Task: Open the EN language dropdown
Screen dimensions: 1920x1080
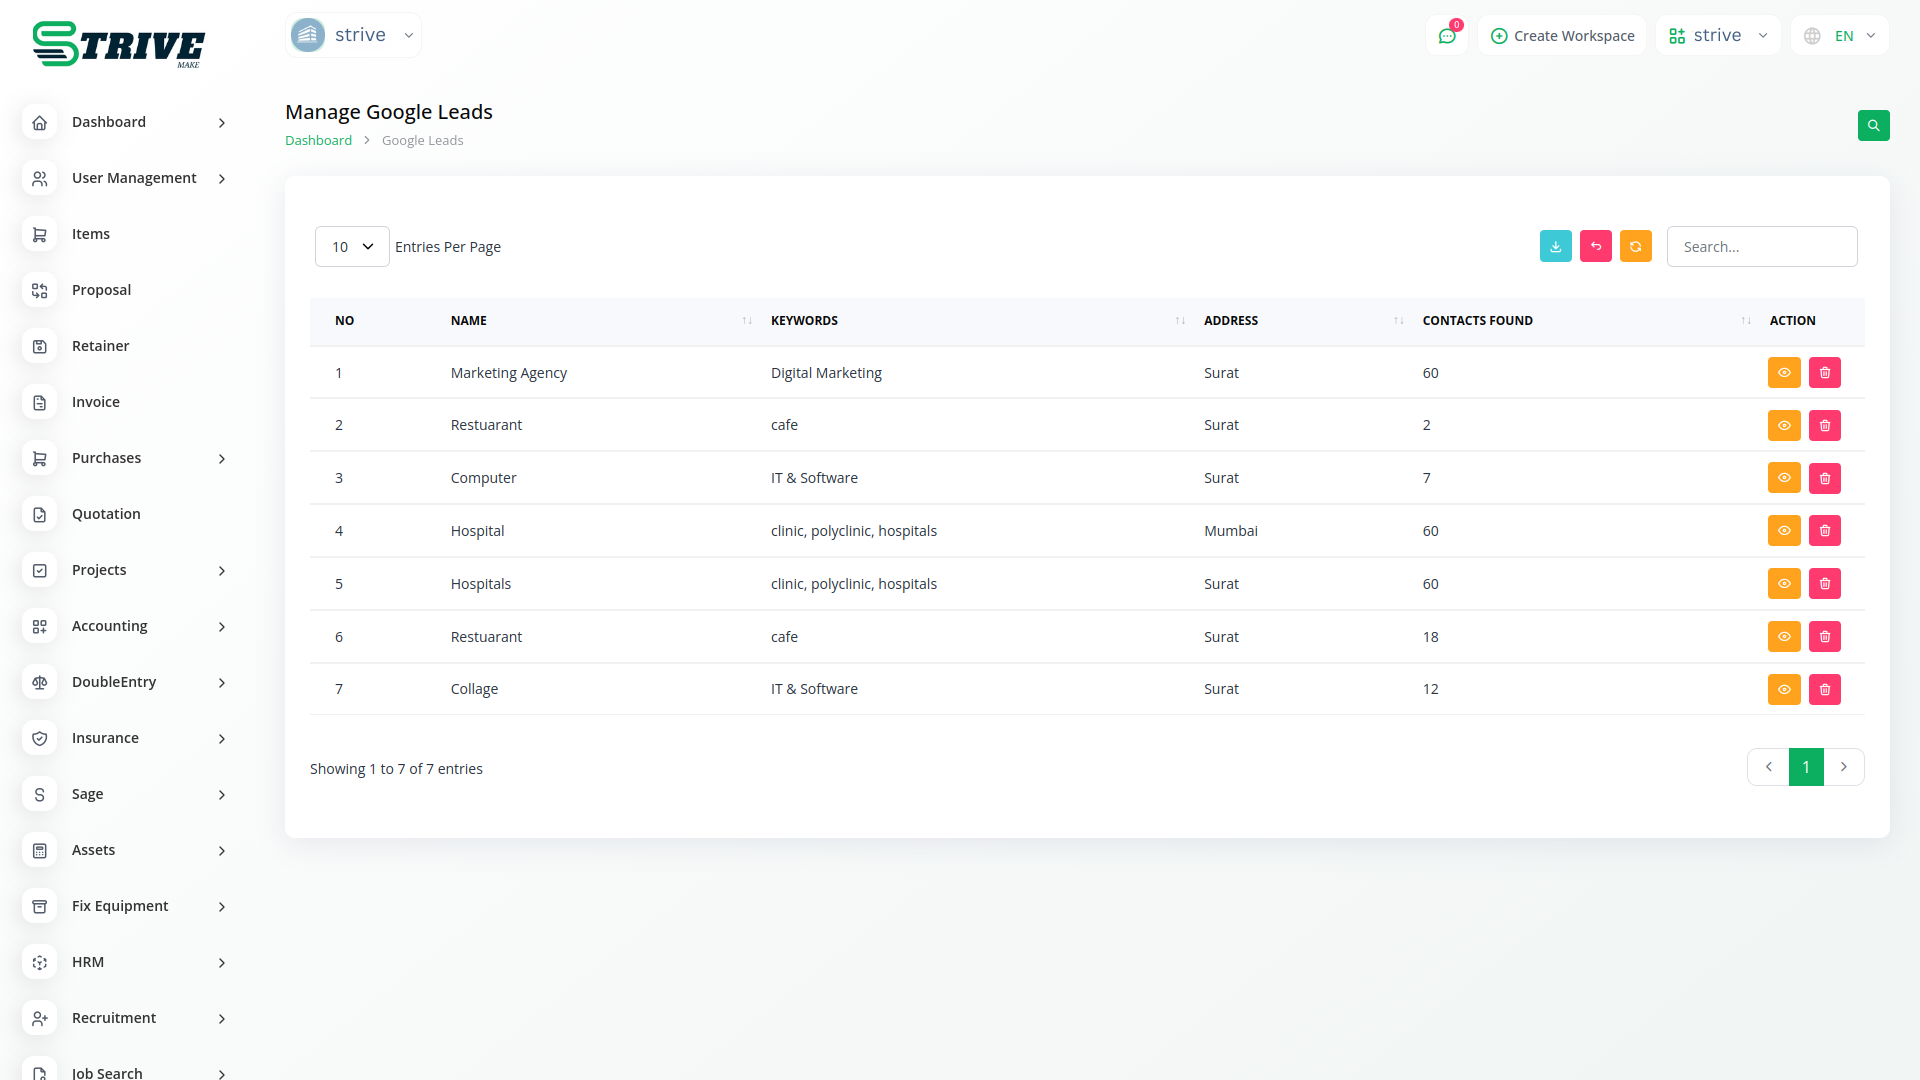Action: pyautogui.click(x=1840, y=36)
